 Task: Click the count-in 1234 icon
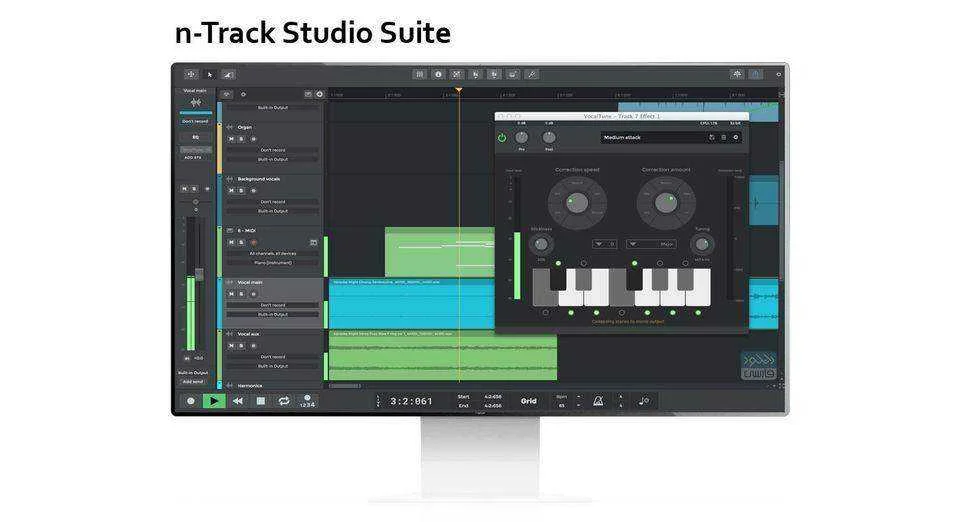click(307, 401)
